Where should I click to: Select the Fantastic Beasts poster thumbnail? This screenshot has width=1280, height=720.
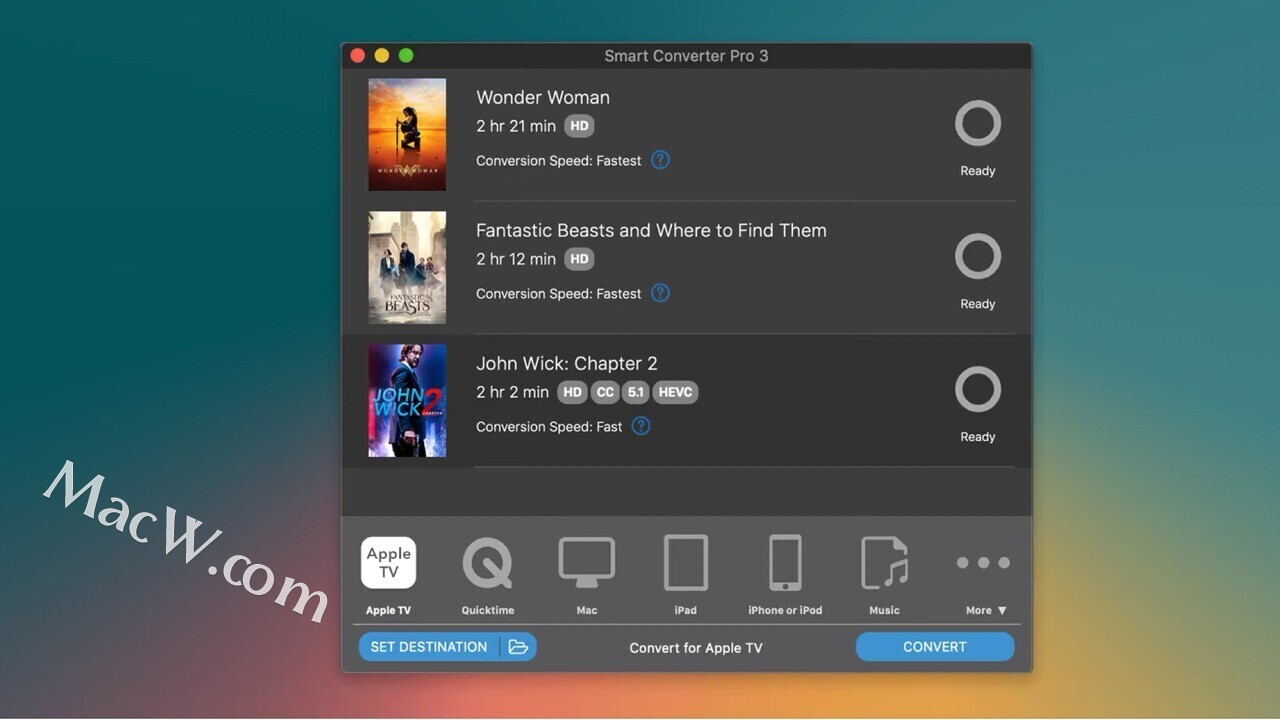(x=407, y=268)
